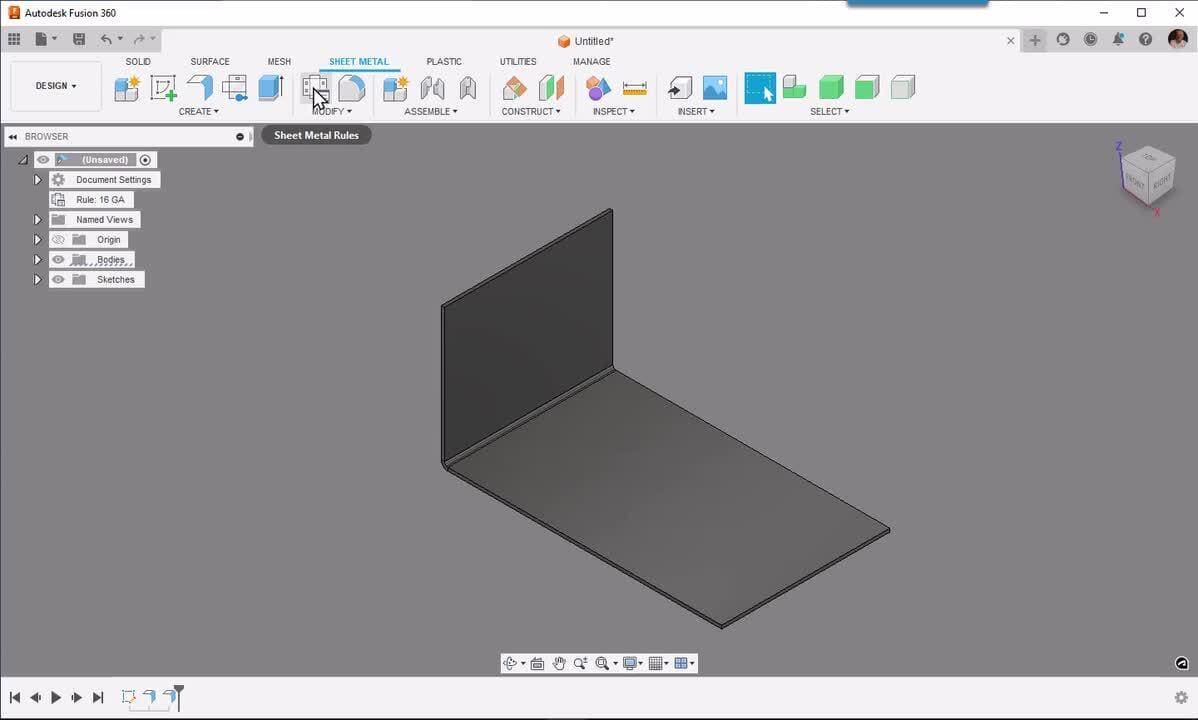Select the Flange tool

(200, 88)
